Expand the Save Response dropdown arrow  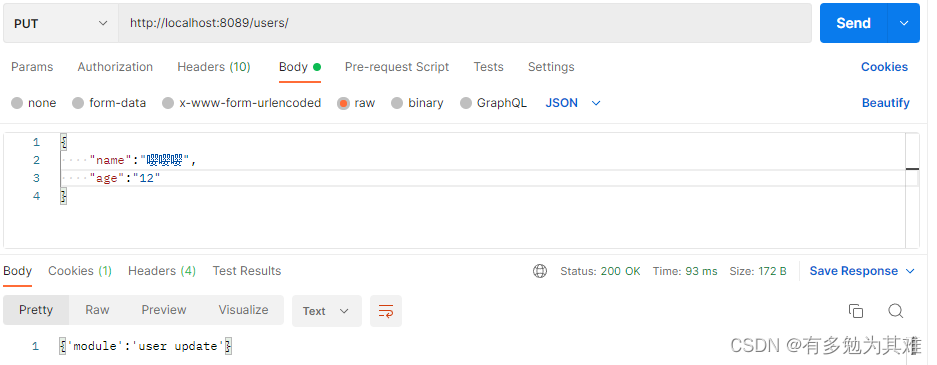pos(910,271)
